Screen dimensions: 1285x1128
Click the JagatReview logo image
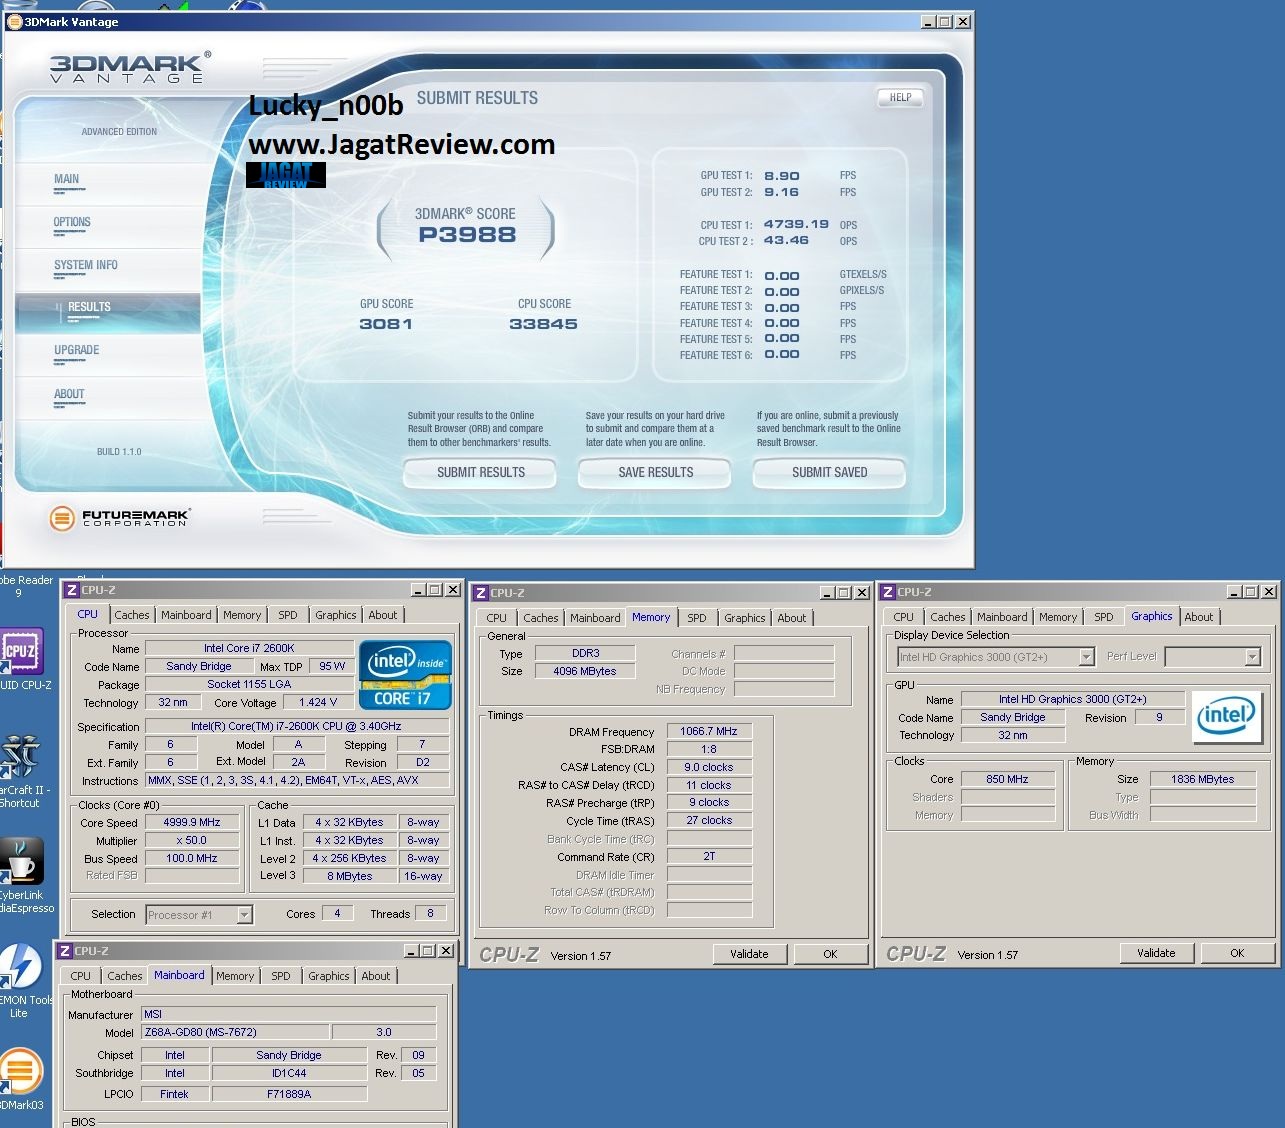coord(286,175)
